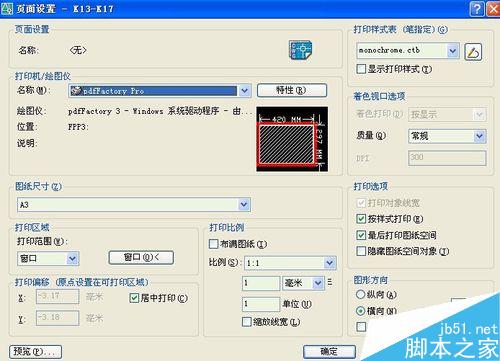Viewport: 500px width, 361px height.
Task: Click the plotter description text pdfFactory 3
Action: coord(160,111)
